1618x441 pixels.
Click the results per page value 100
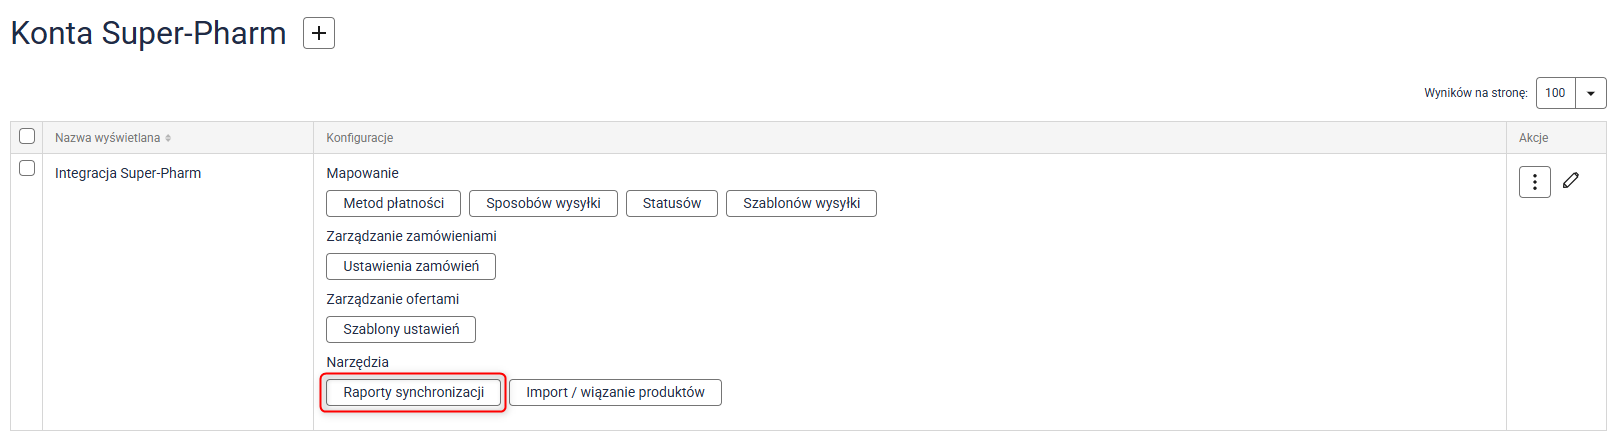point(1555,93)
